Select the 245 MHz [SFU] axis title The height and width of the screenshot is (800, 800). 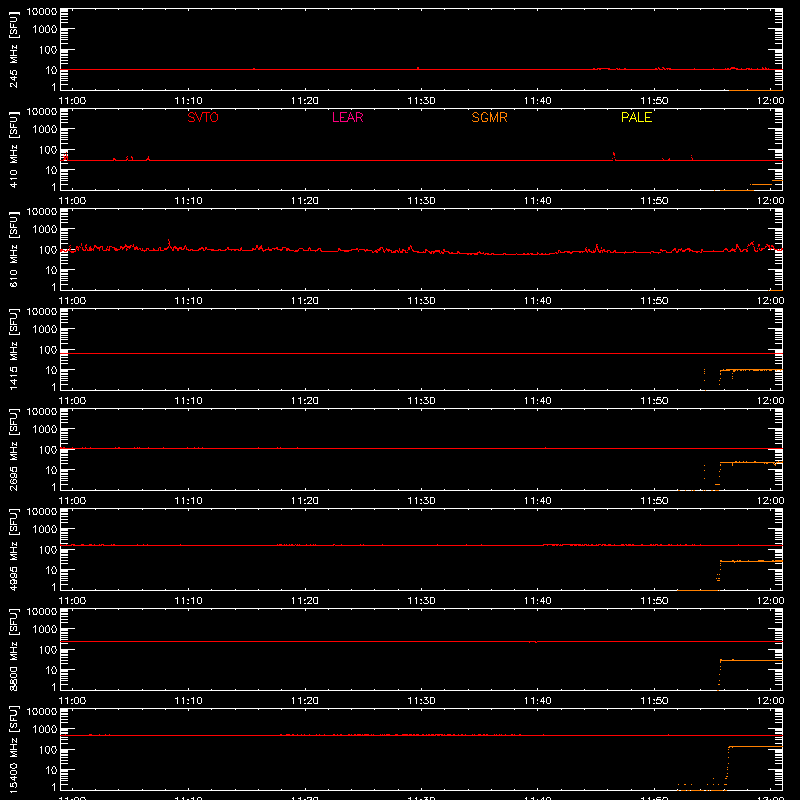(x=14, y=49)
